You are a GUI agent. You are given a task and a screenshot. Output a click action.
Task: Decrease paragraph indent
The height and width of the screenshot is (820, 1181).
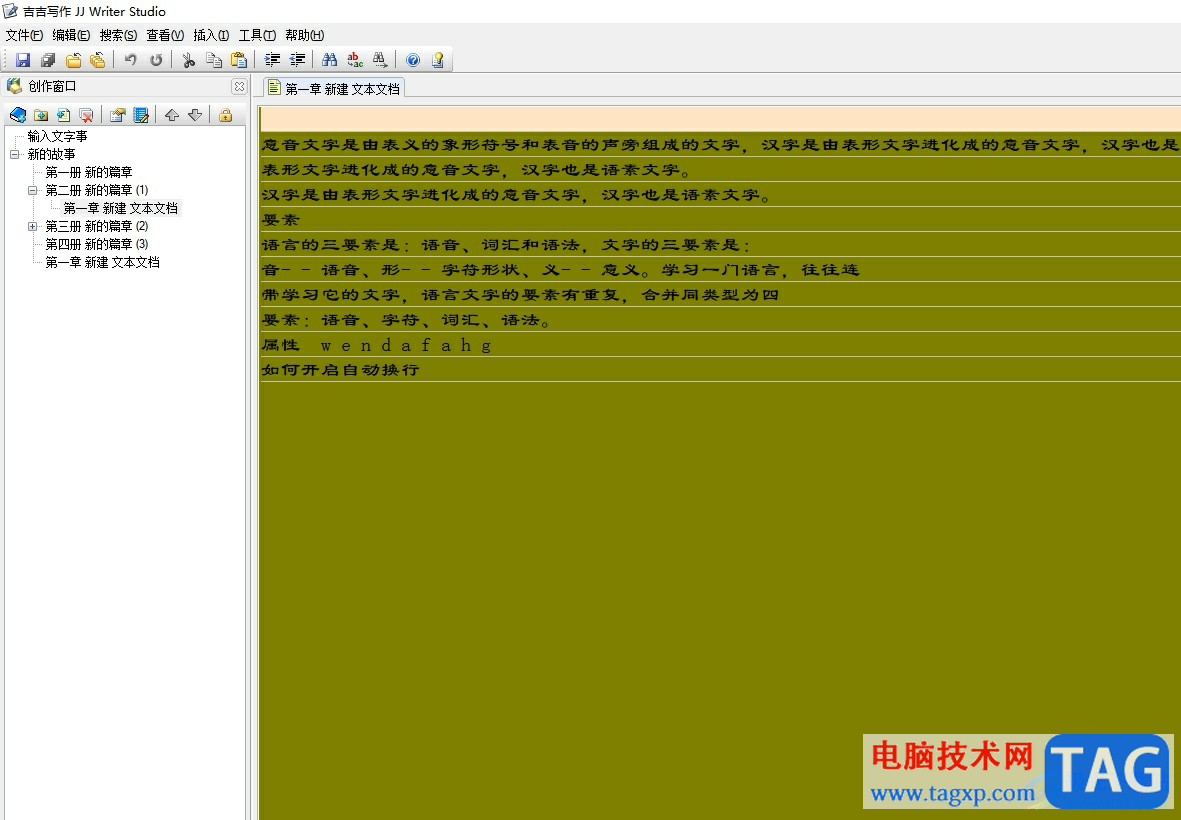[298, 59]
